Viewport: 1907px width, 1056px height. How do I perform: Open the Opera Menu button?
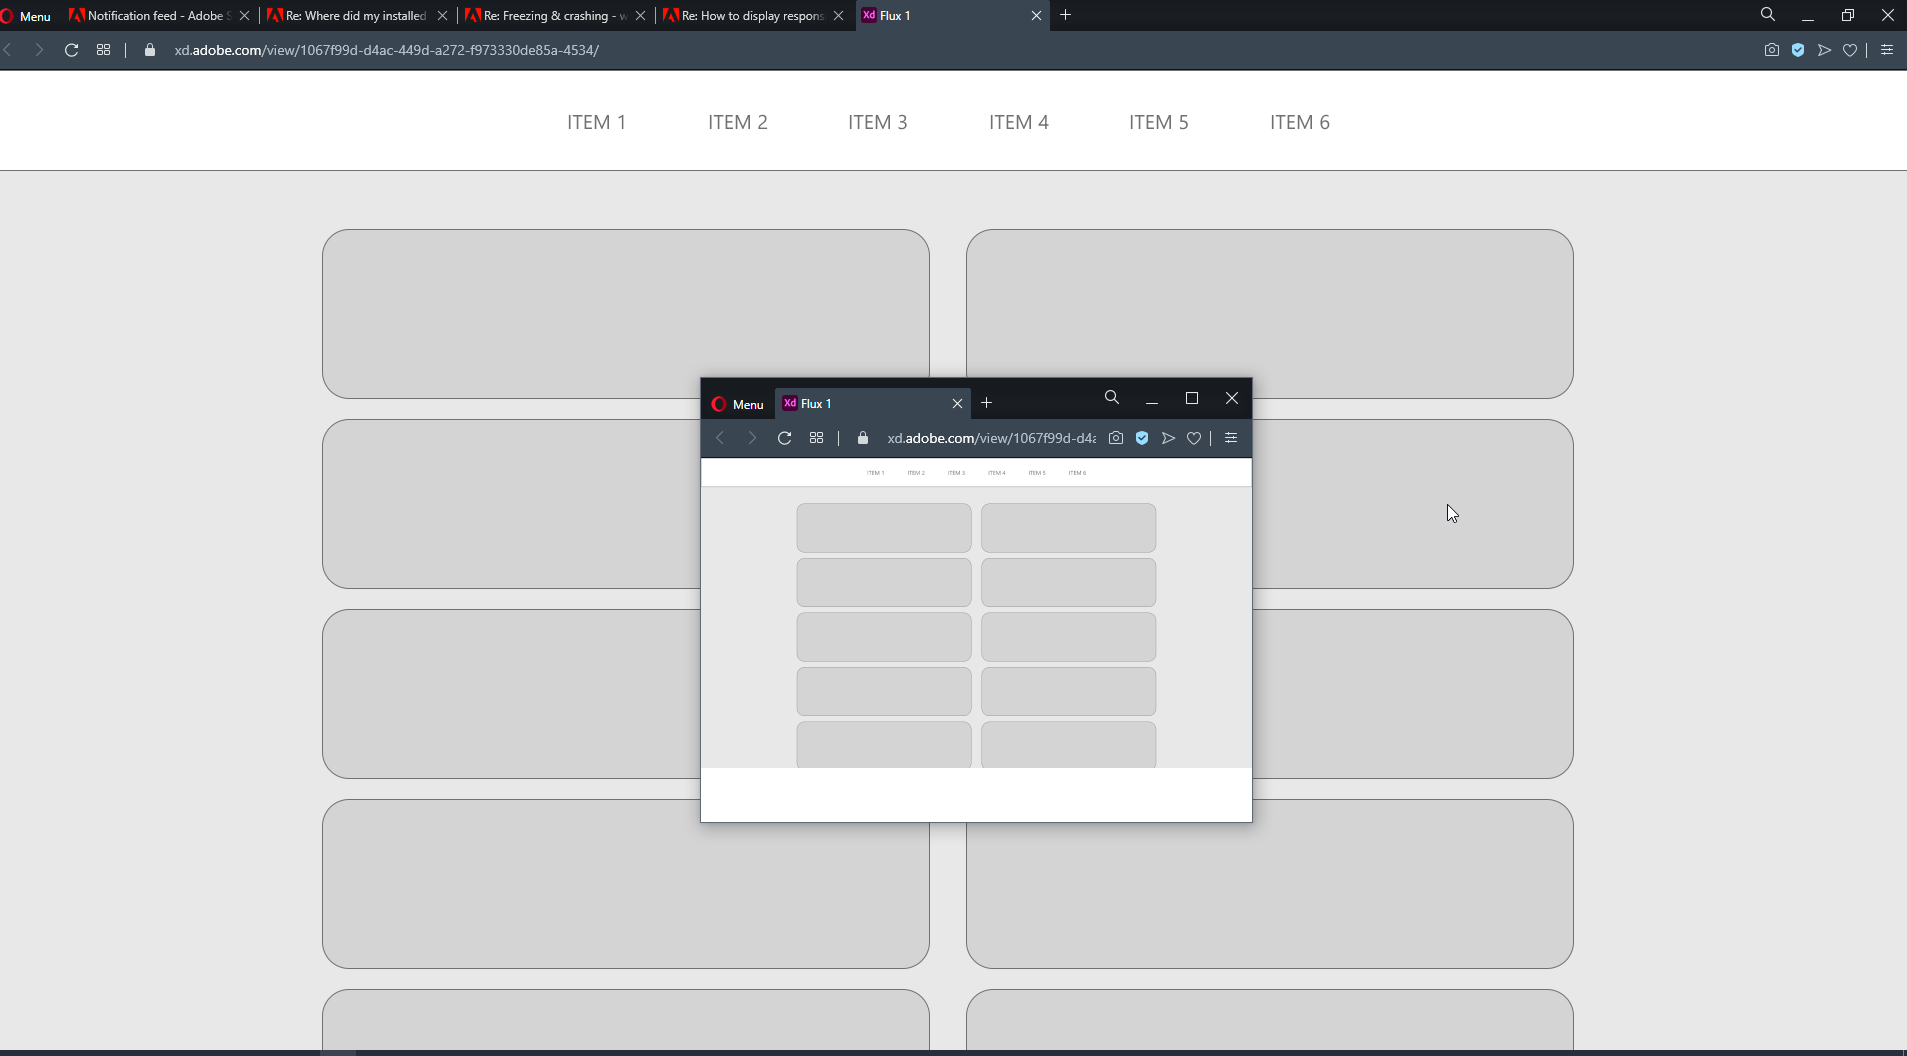[x=28, y=15]
